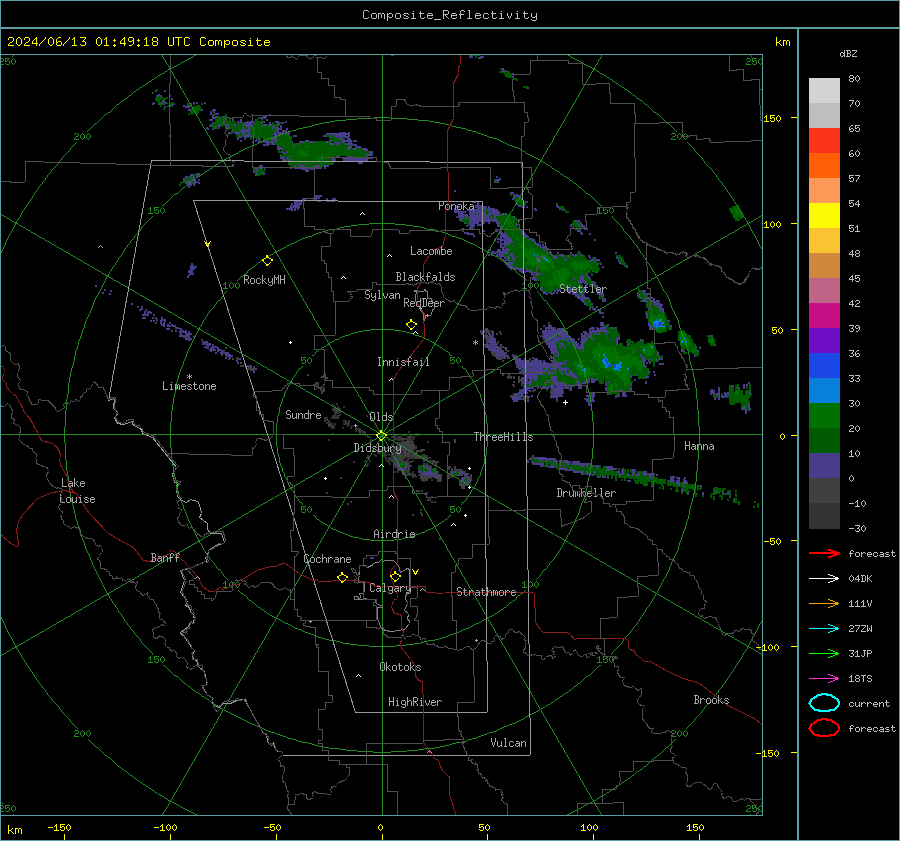Click the storm cell east of Stettler
Viewport: 900px width, 841px height.
(x=654, y=311)
